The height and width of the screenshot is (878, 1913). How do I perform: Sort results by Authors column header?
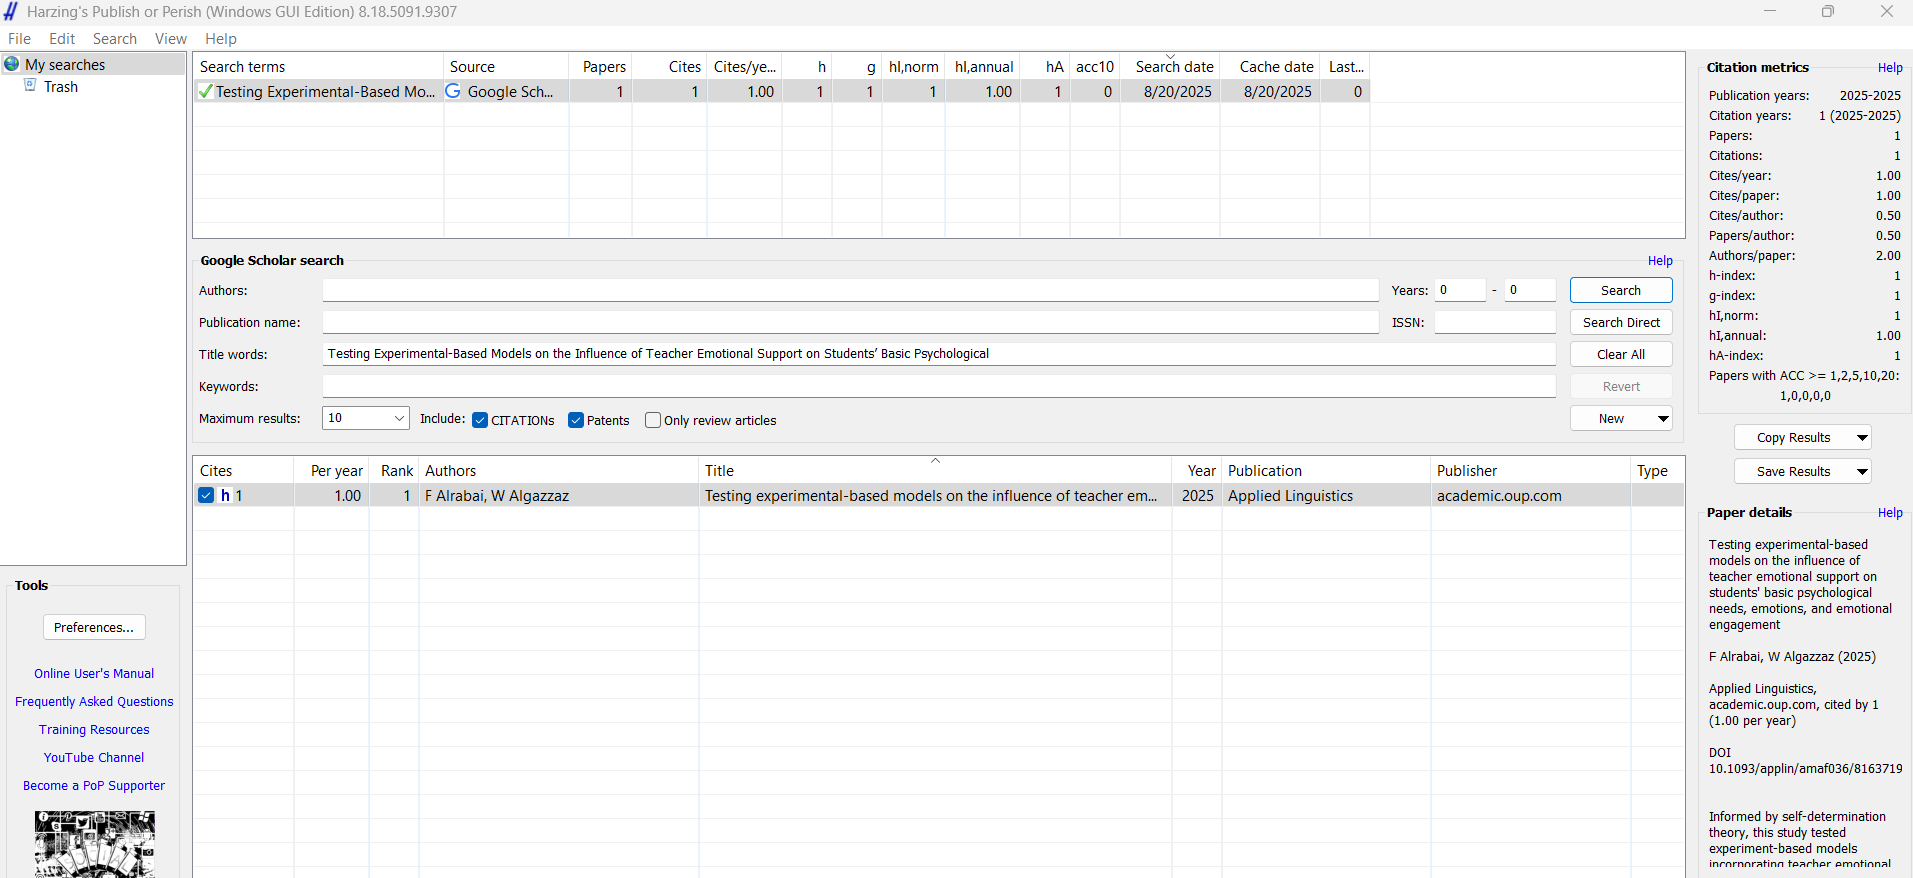[558, 470]
